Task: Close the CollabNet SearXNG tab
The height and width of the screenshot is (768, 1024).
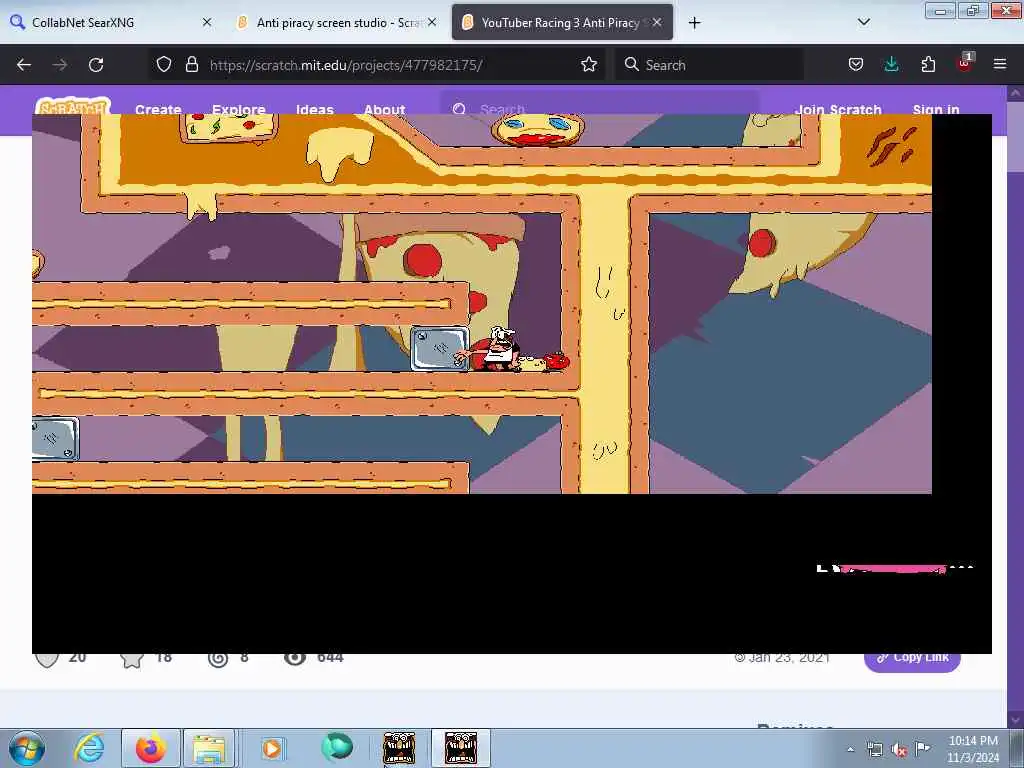Action: click(x=207, y=22)
